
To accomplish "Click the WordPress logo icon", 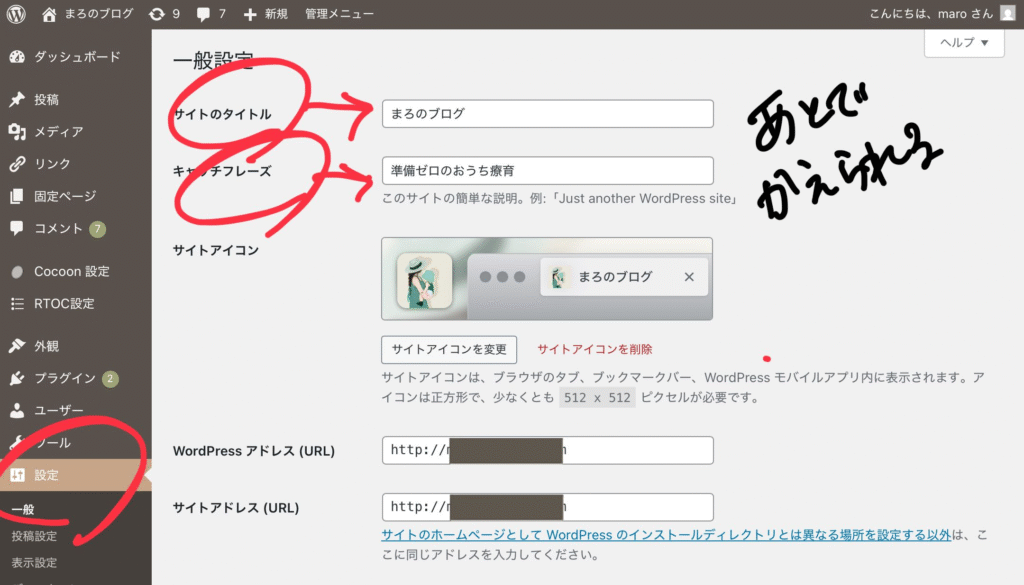I will point(16,14).
